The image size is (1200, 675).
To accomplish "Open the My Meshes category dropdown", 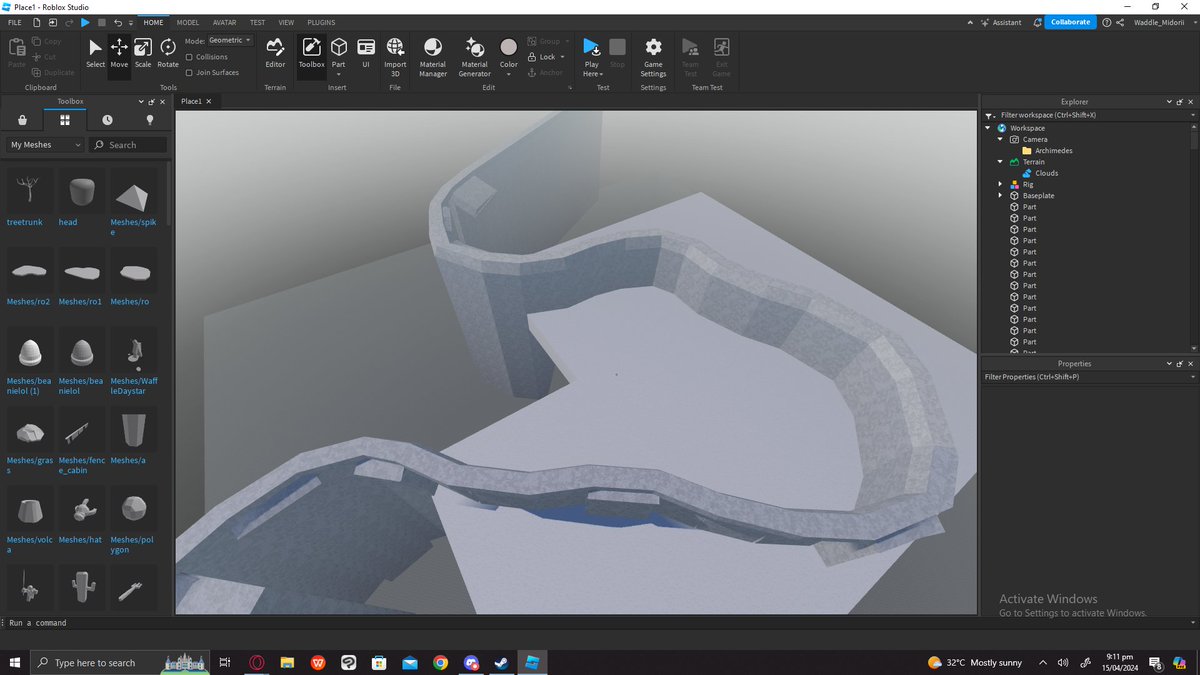I will 45,145.
